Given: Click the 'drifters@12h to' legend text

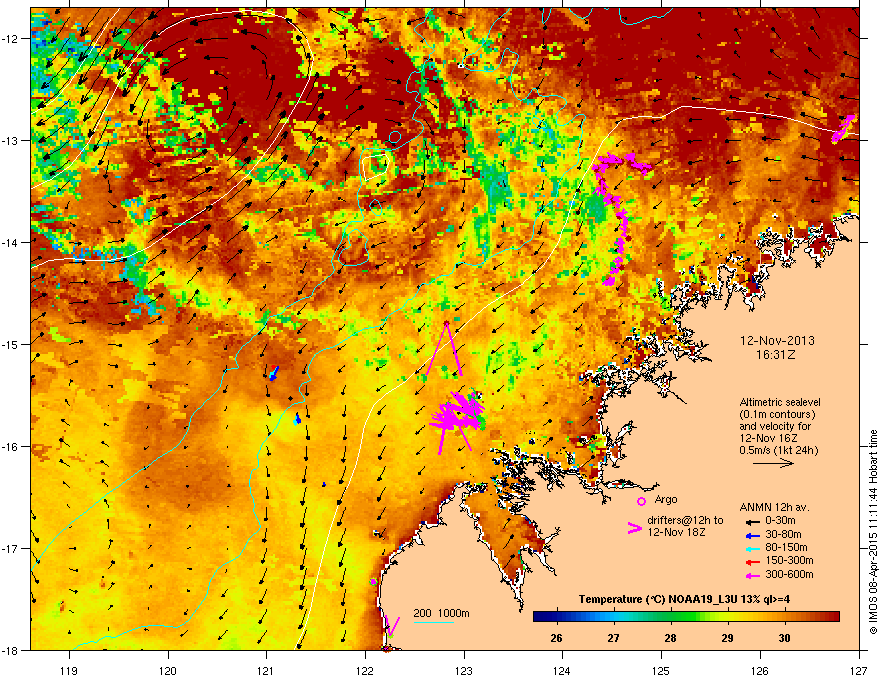Looking at the screenshot, I should 685,521.
